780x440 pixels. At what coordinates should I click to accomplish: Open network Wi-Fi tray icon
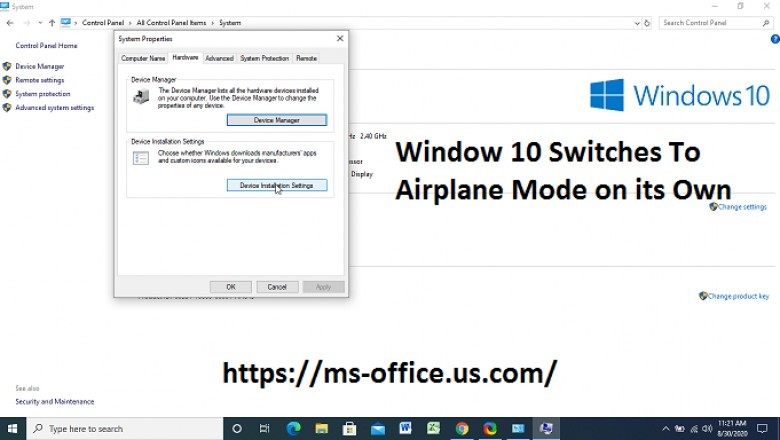coord(694,429)
